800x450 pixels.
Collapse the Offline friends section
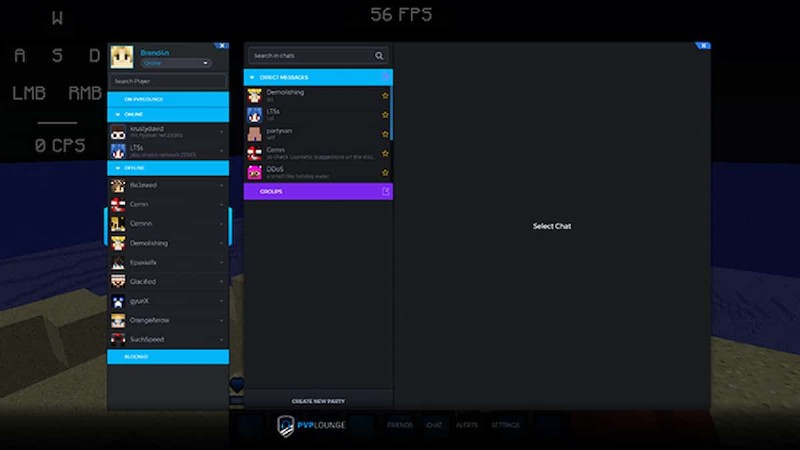click(114, 168)
